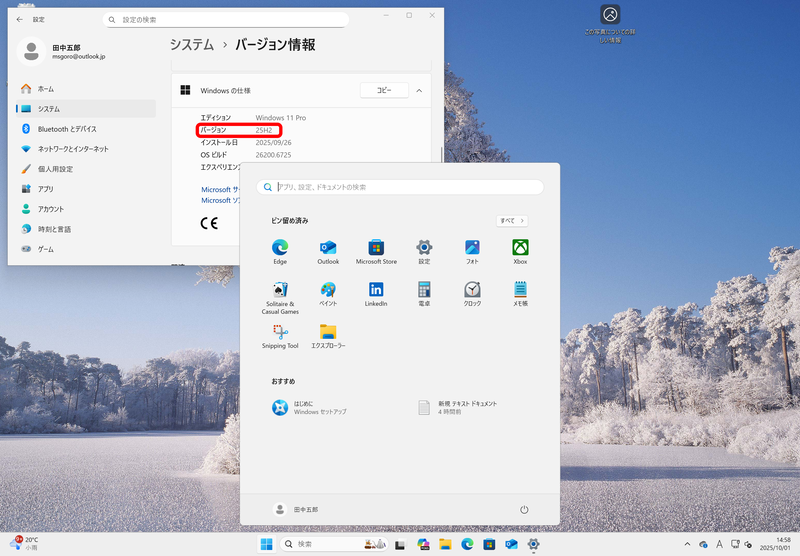The width and height of the screenshot is (800, 556).
Task: Launch the フォト app
Action: 472,251
